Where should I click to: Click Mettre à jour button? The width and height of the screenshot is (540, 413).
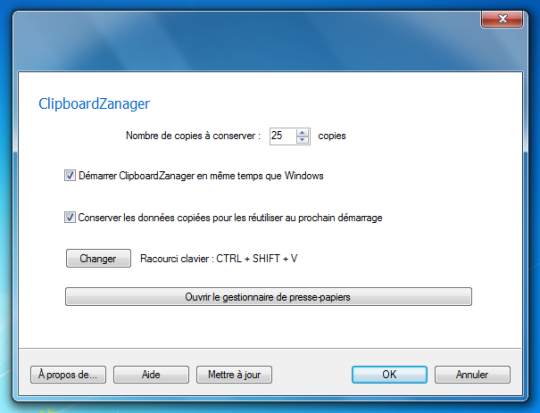coord(234,374)
